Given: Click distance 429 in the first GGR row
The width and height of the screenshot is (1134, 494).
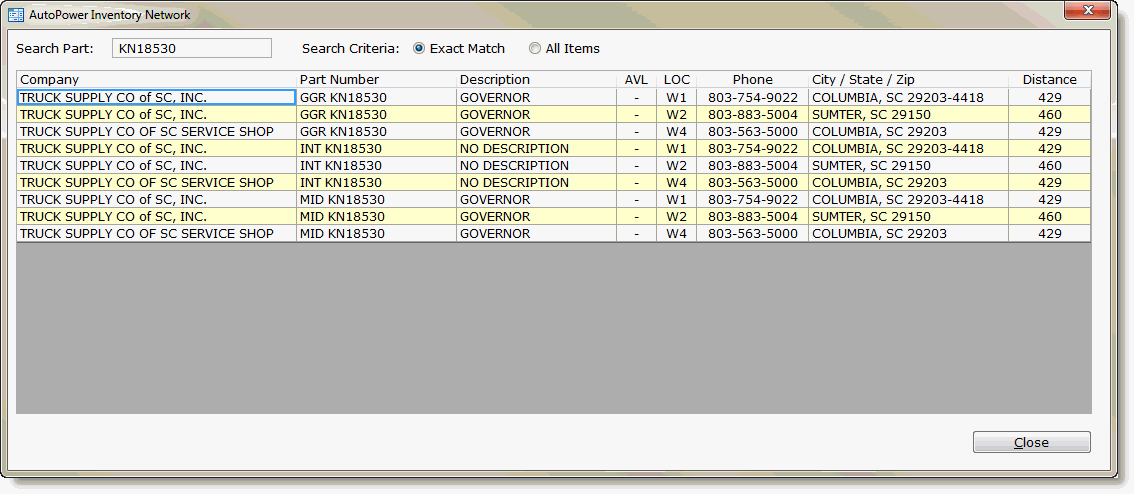Looking at the screenshot, I should click(x=1049, y=98).
